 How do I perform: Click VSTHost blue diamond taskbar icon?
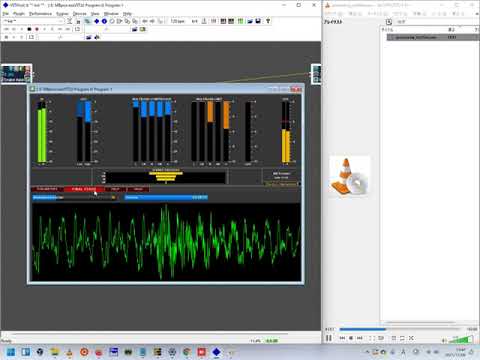click(x=216, y=352)
